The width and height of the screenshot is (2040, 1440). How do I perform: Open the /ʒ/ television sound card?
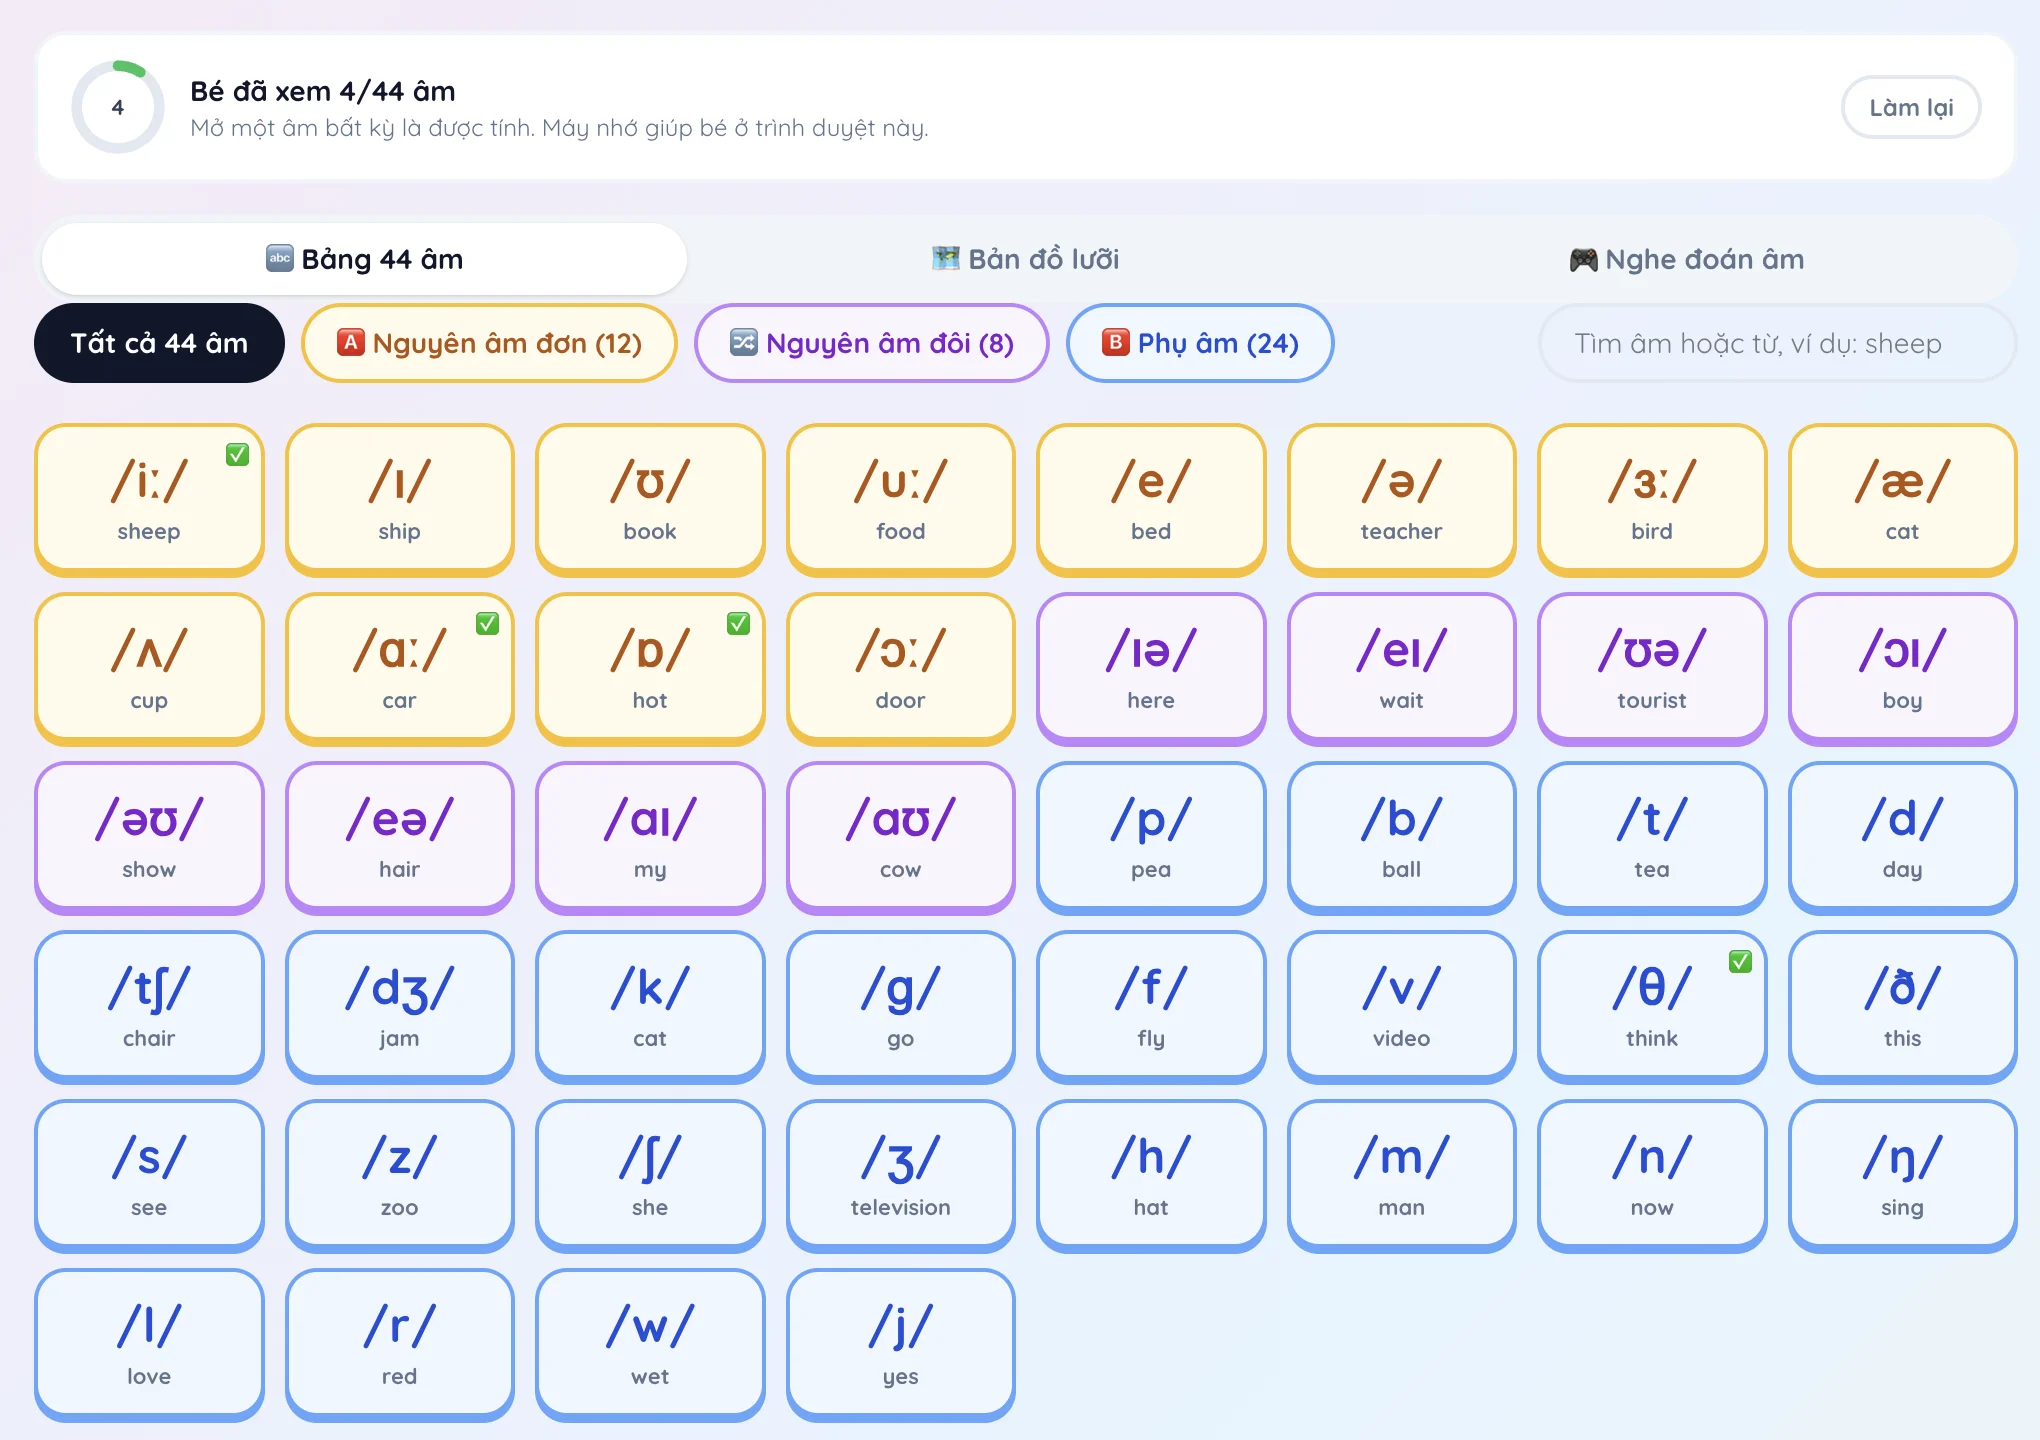pyautogui.click(x=900, y=1175)
